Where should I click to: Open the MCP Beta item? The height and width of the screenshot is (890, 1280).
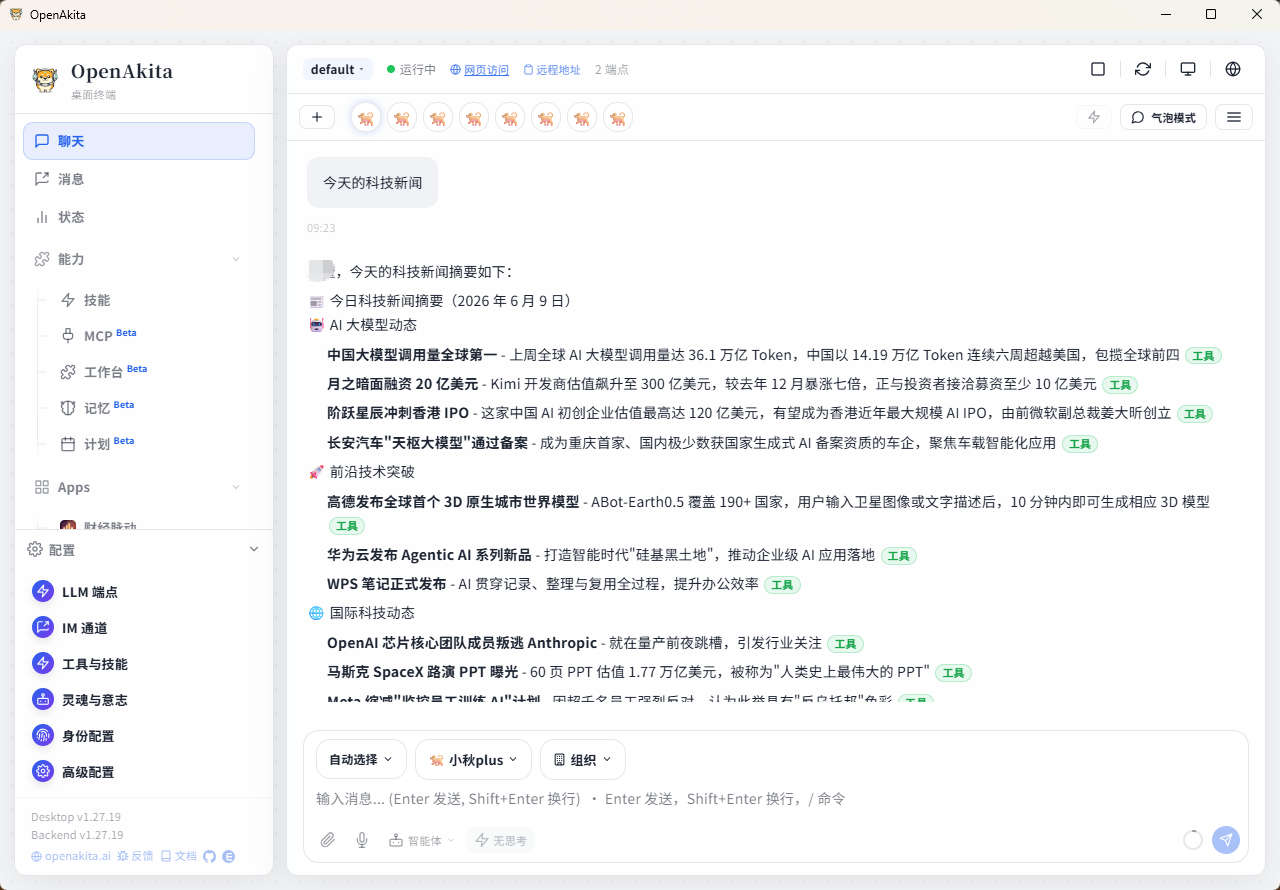click(x=152, y=336)
